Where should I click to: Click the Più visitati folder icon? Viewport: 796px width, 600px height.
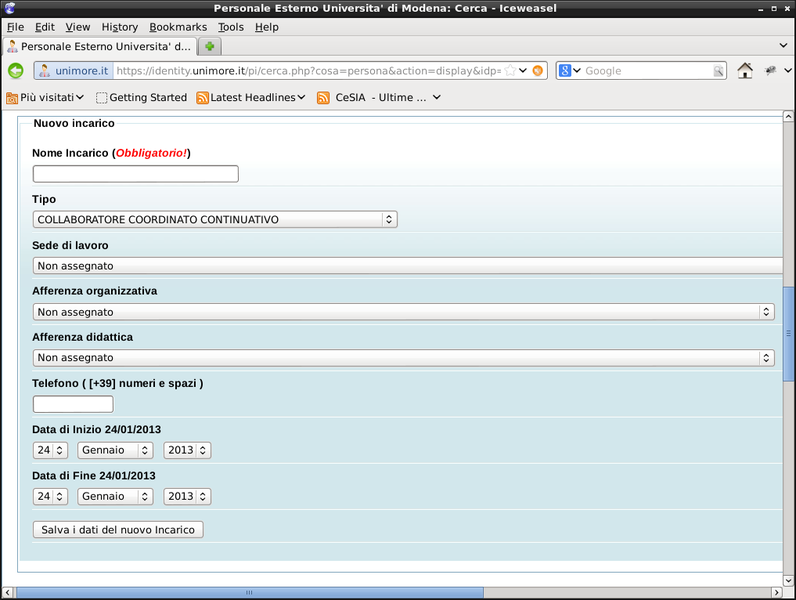click(x=12, y=97)
